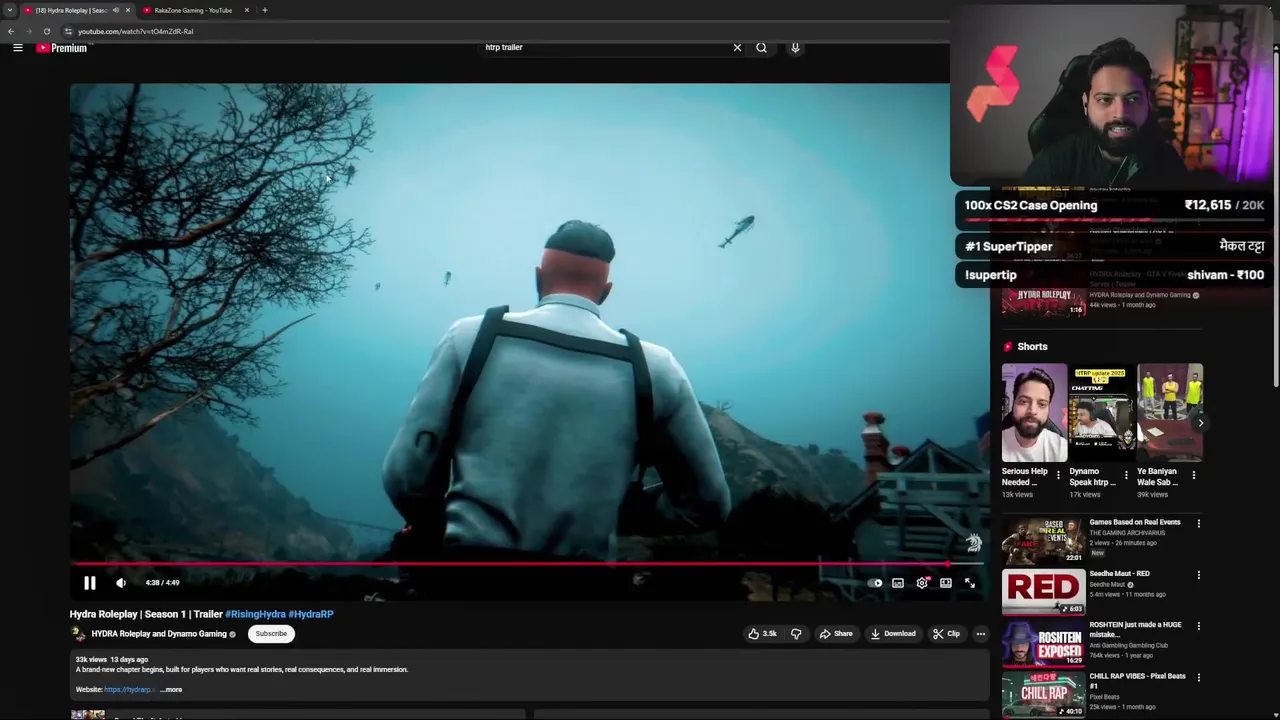Clear the search query with X
1280x720 pixels.
pyautogui.click(x=737, y=47)
